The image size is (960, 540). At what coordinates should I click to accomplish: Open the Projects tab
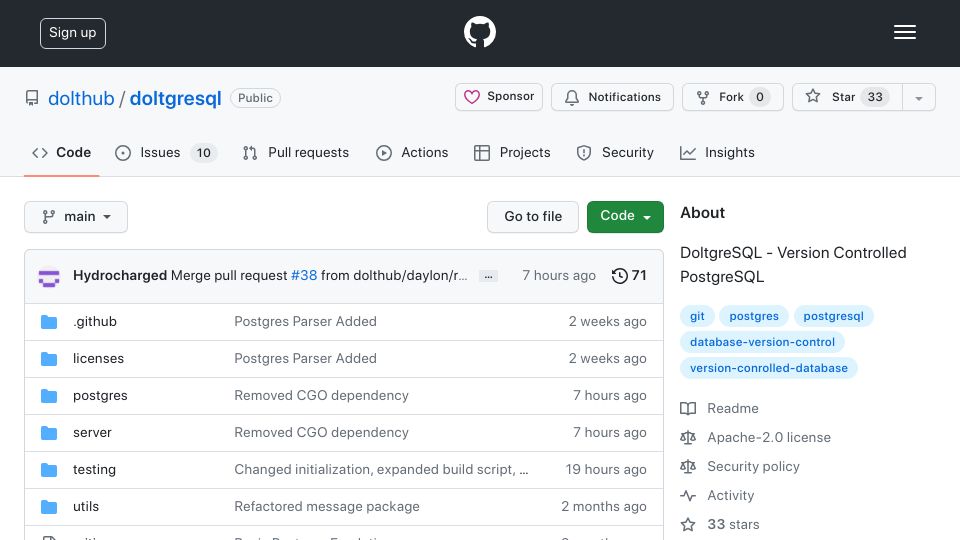point(512,152)
